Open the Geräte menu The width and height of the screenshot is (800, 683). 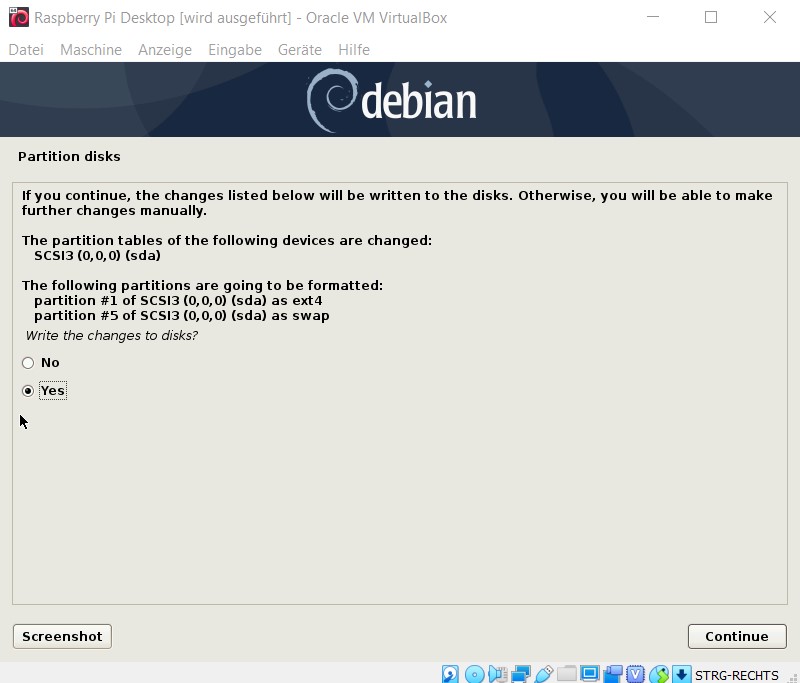[300, 49]
